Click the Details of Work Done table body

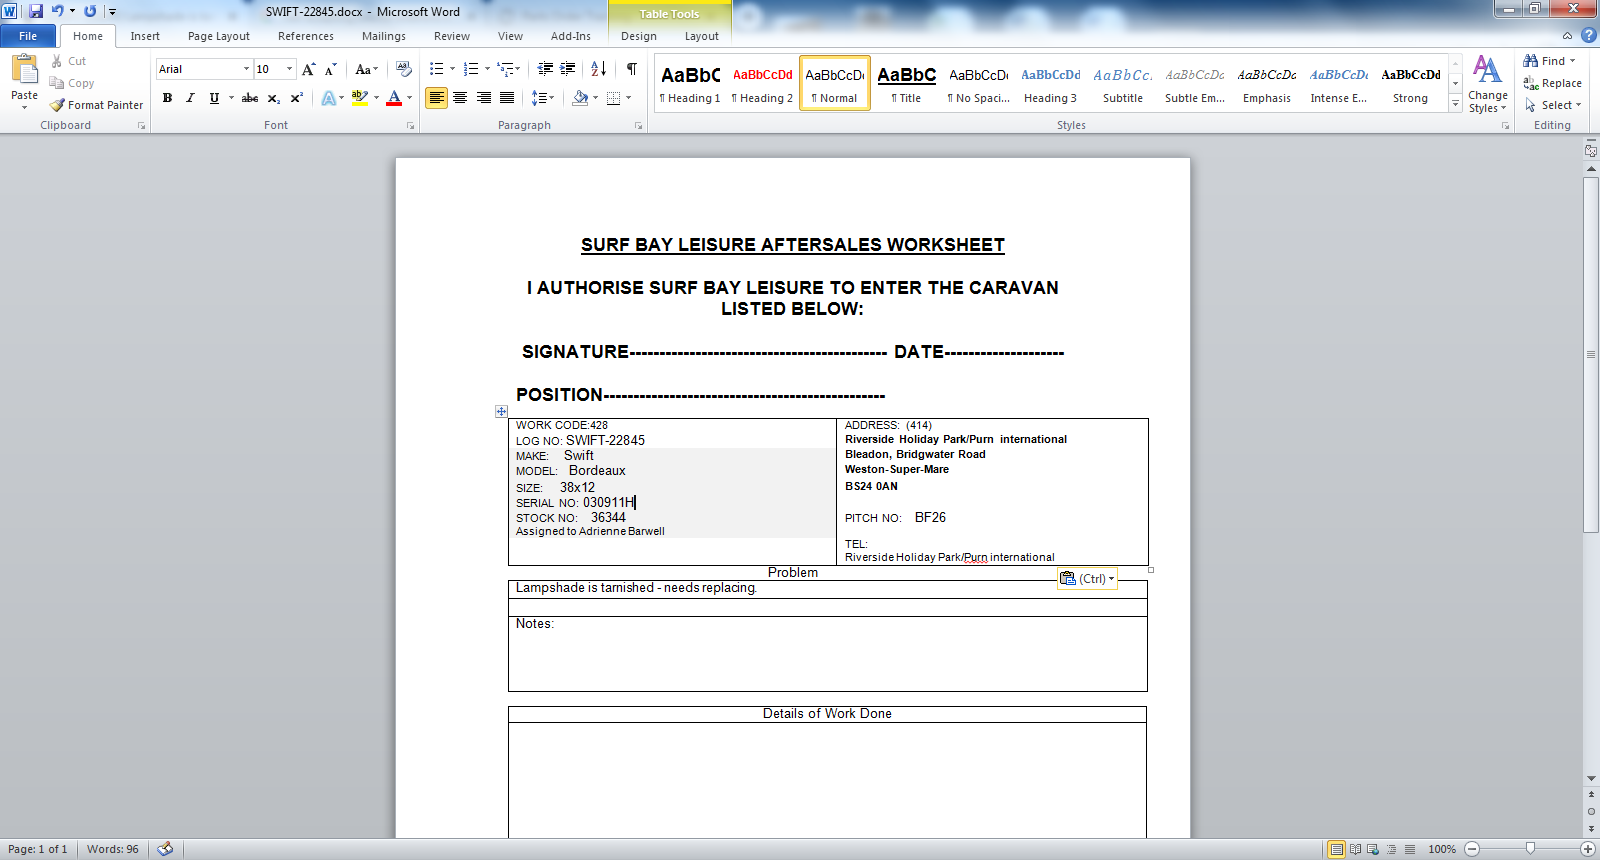827,780
